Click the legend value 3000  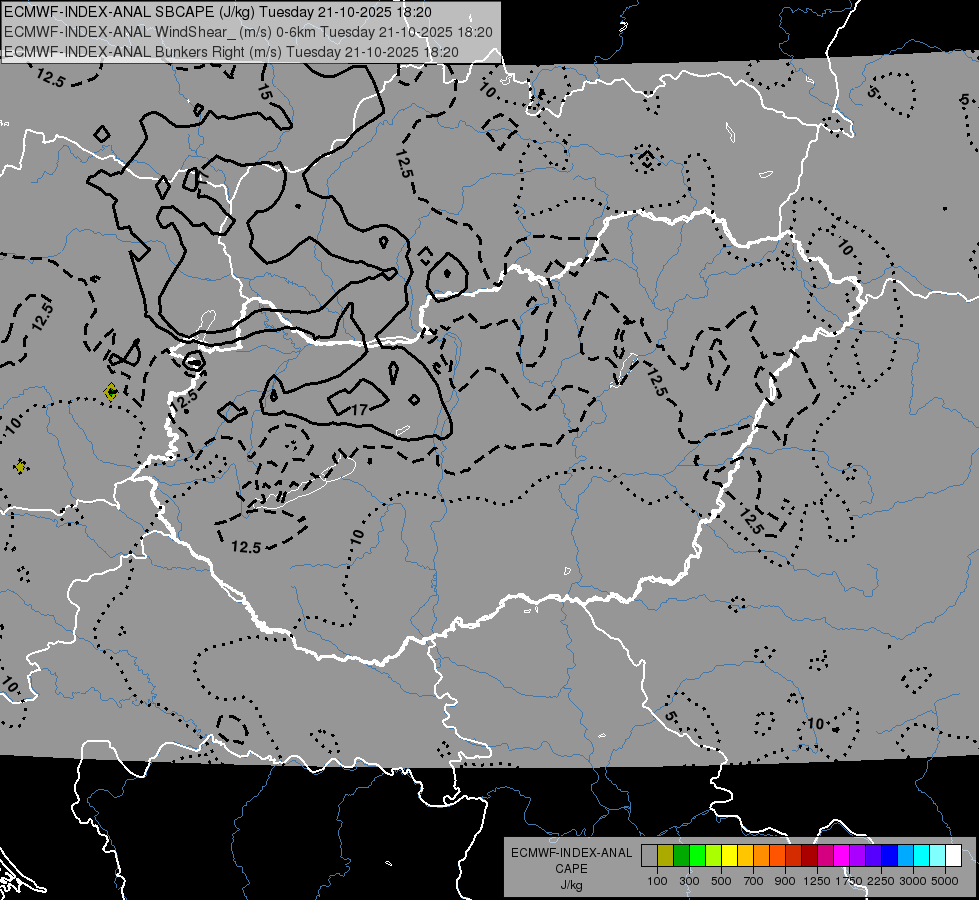913,881
